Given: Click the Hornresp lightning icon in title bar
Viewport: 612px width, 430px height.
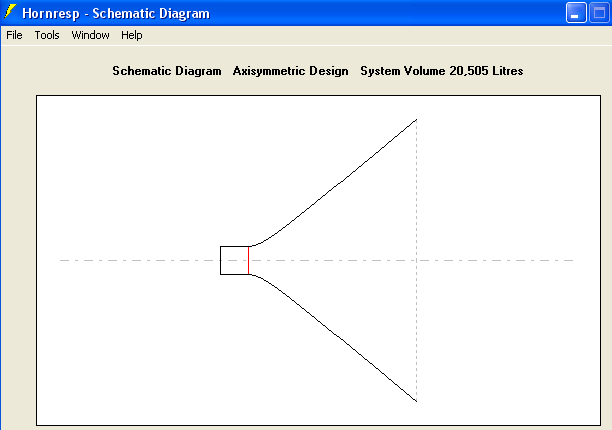Looking at the screenshot, I should [11, 13].
